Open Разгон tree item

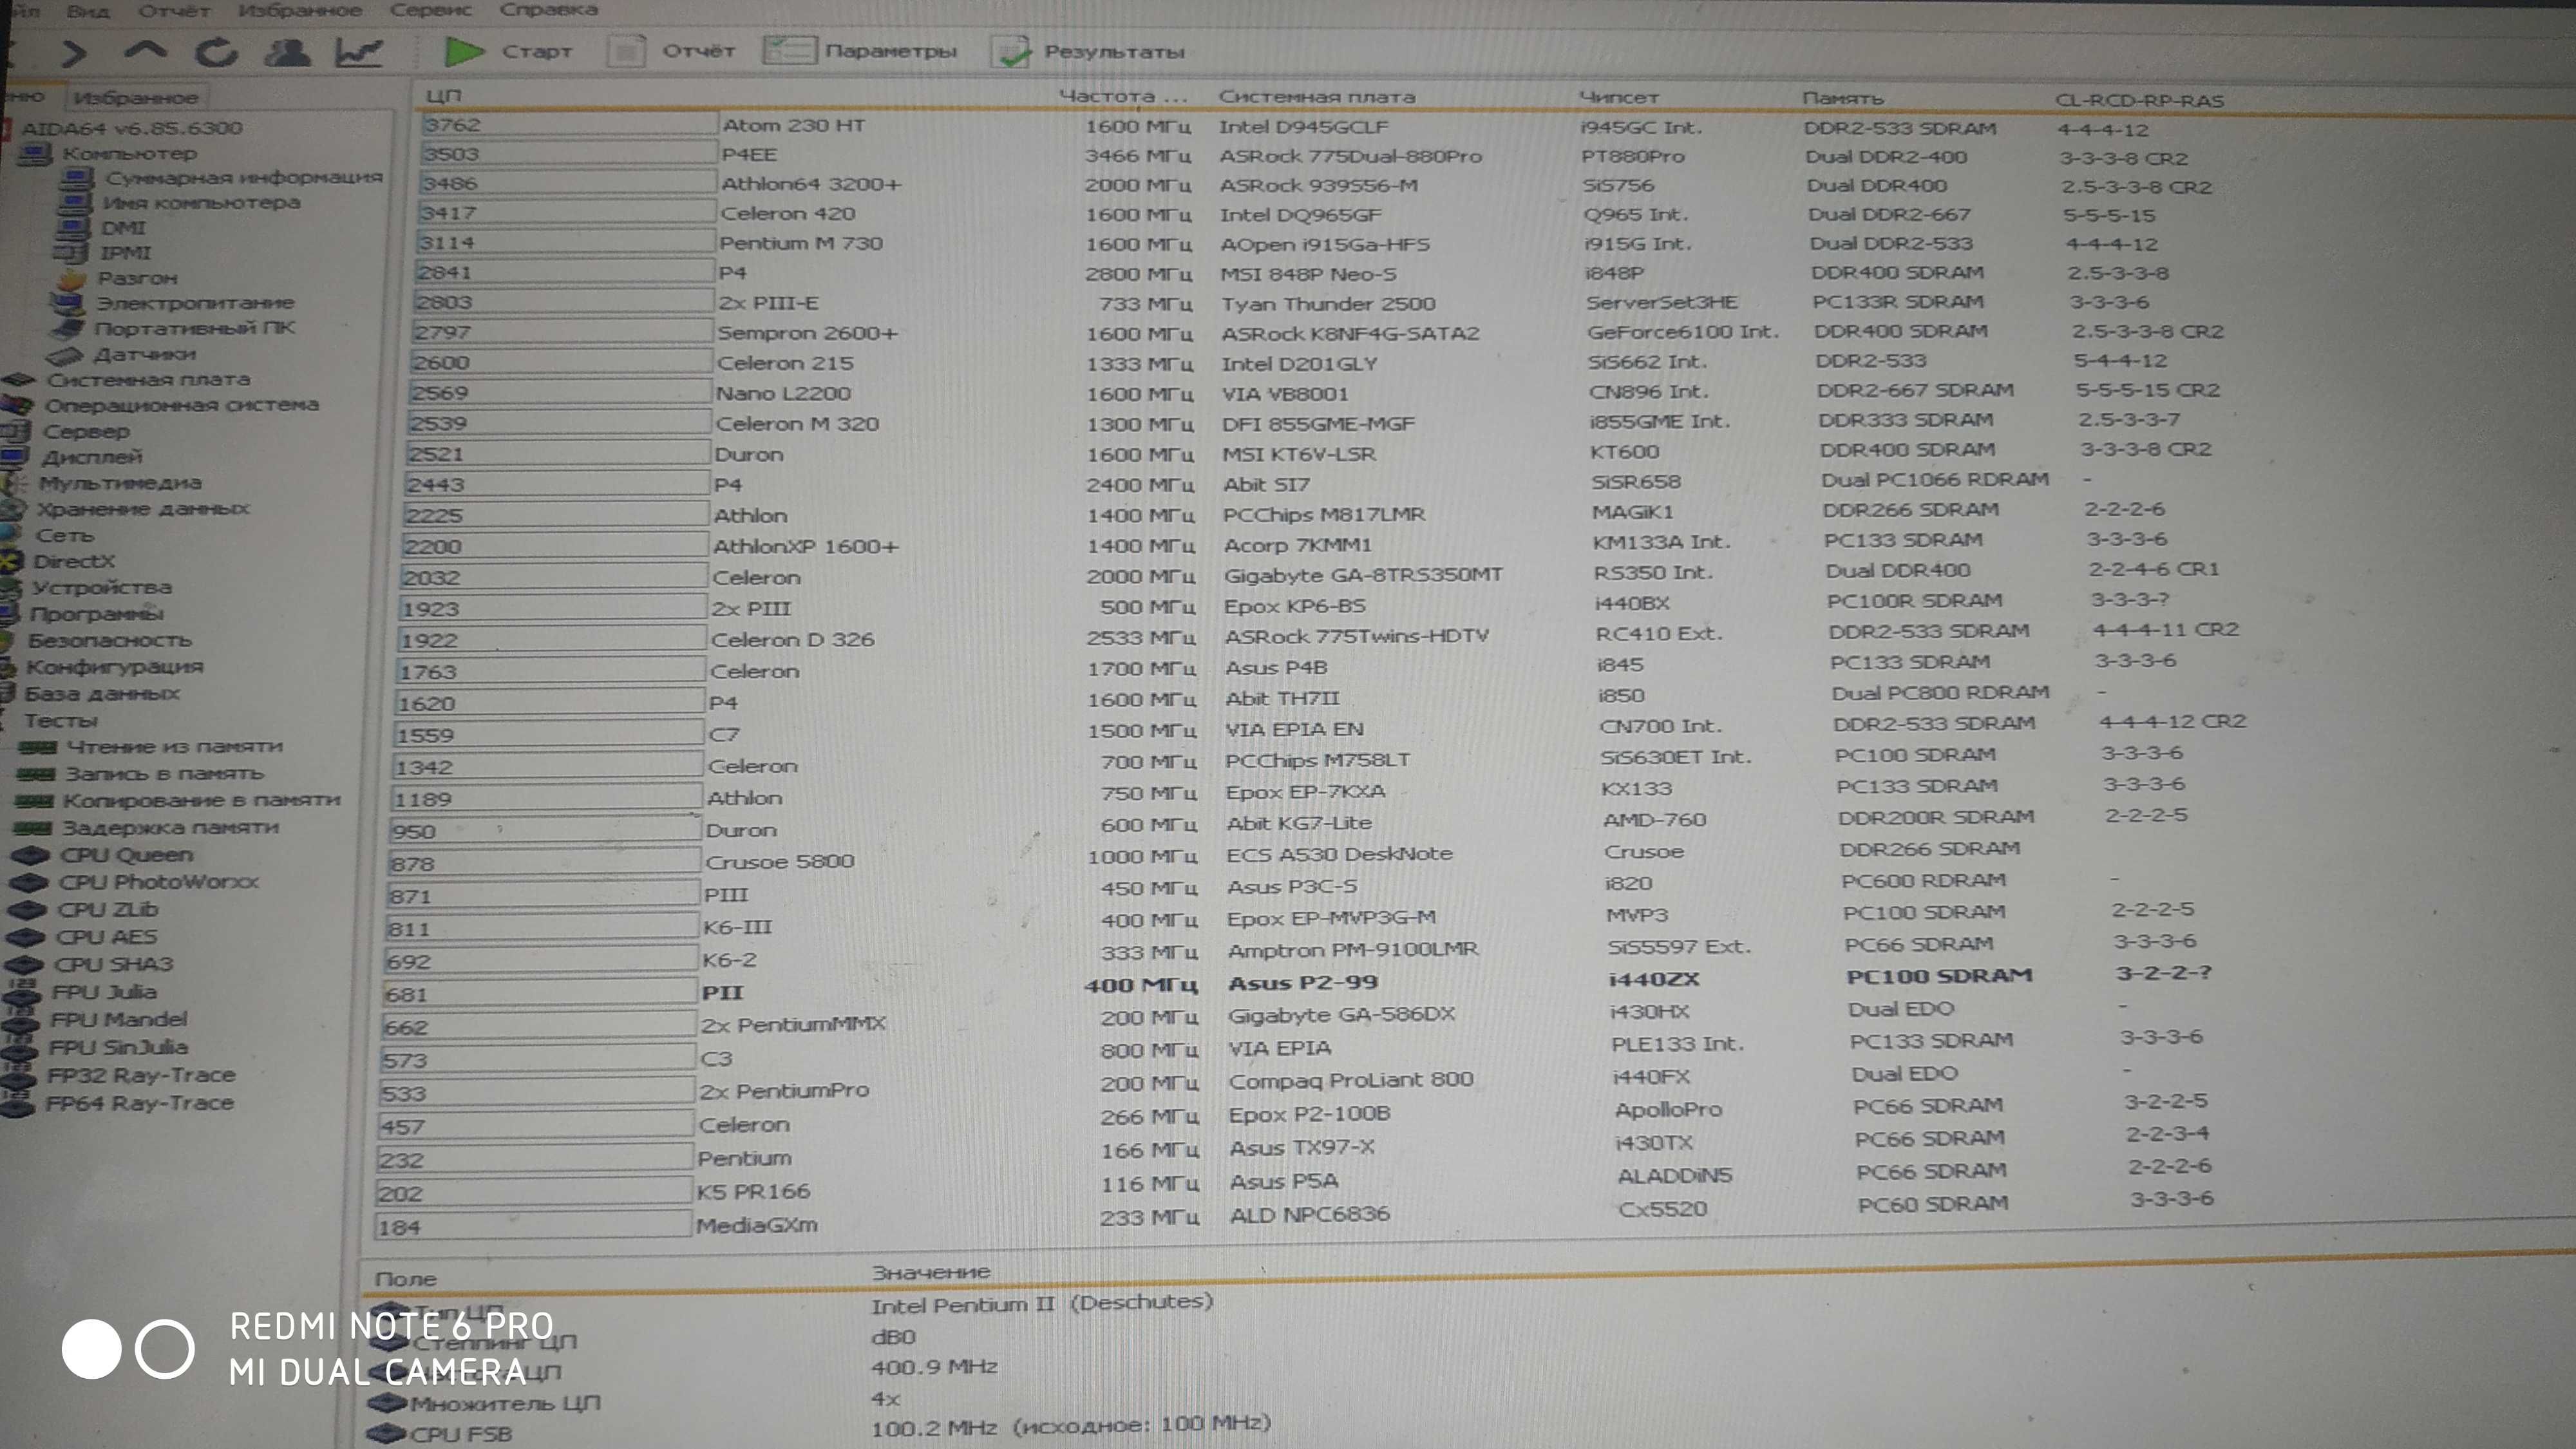point(137,278)
